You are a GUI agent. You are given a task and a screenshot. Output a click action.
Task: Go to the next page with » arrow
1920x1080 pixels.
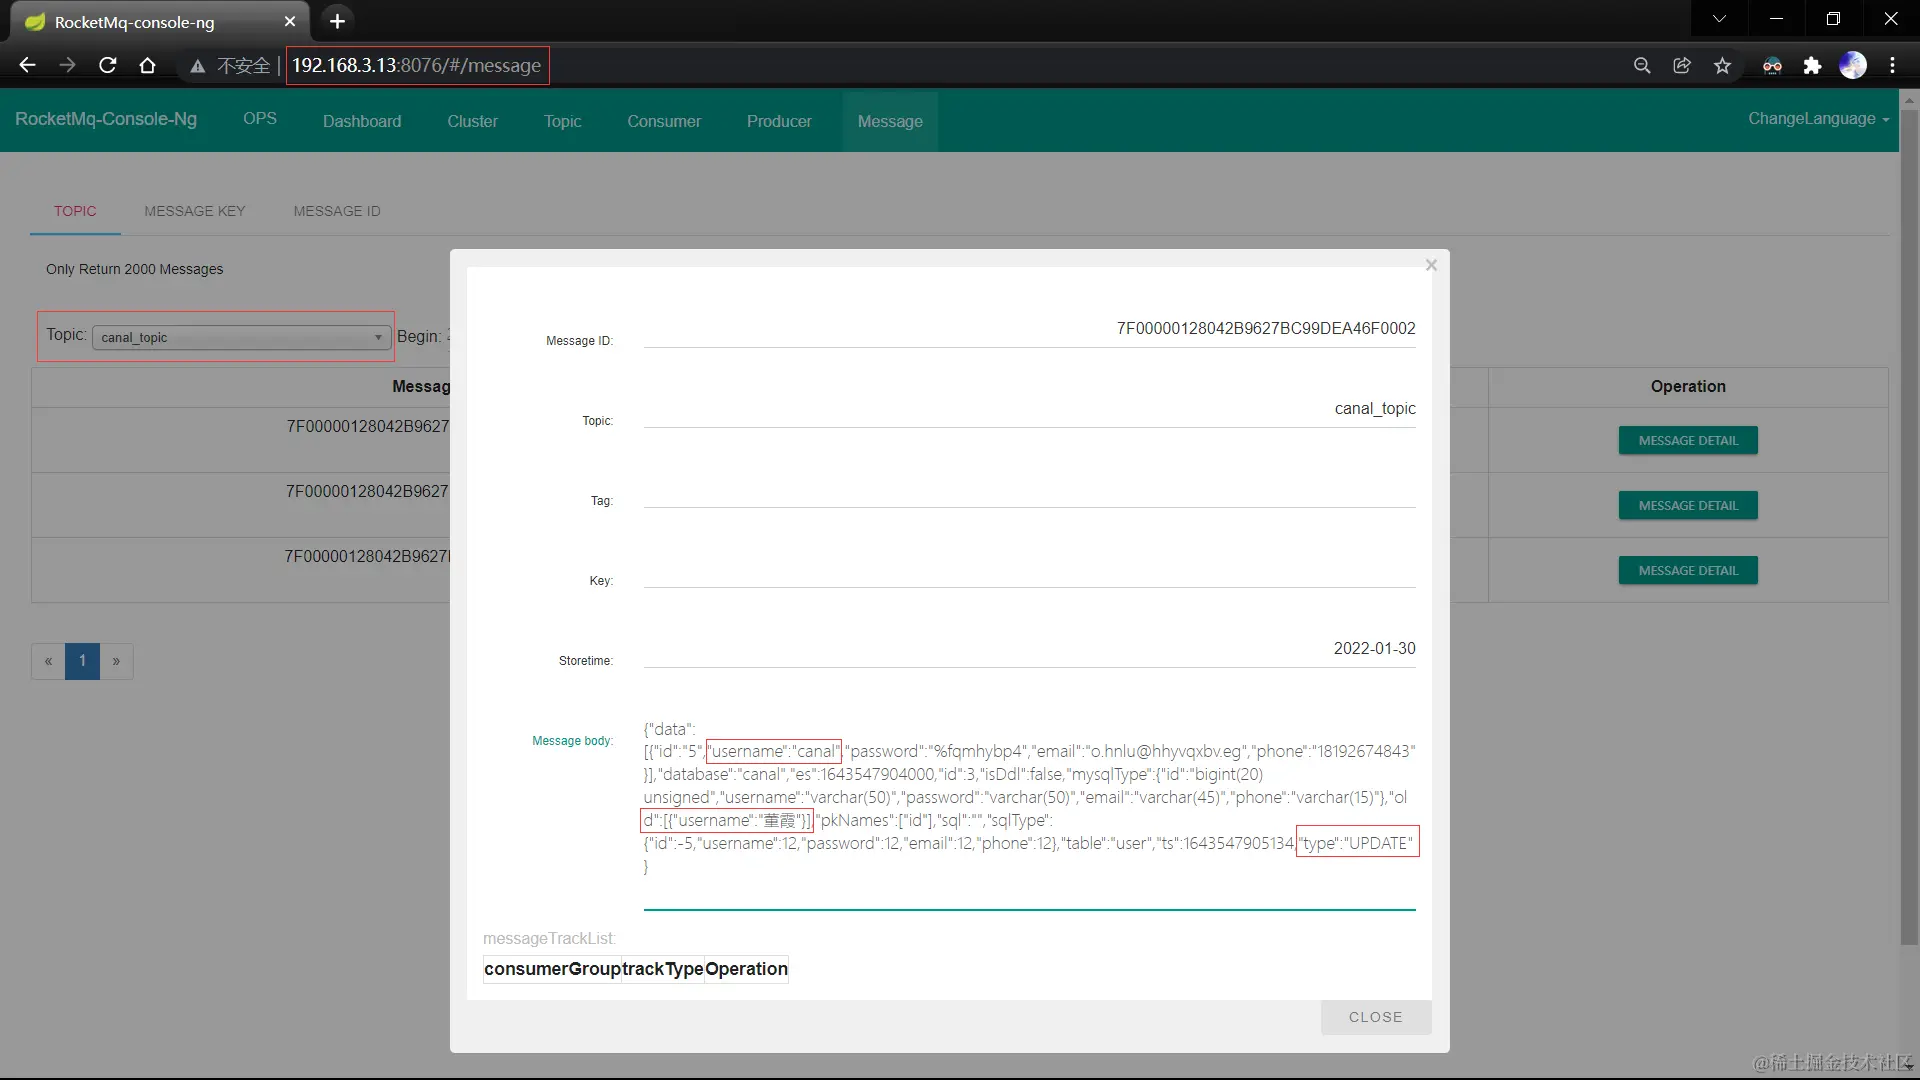tap(117, 661)
